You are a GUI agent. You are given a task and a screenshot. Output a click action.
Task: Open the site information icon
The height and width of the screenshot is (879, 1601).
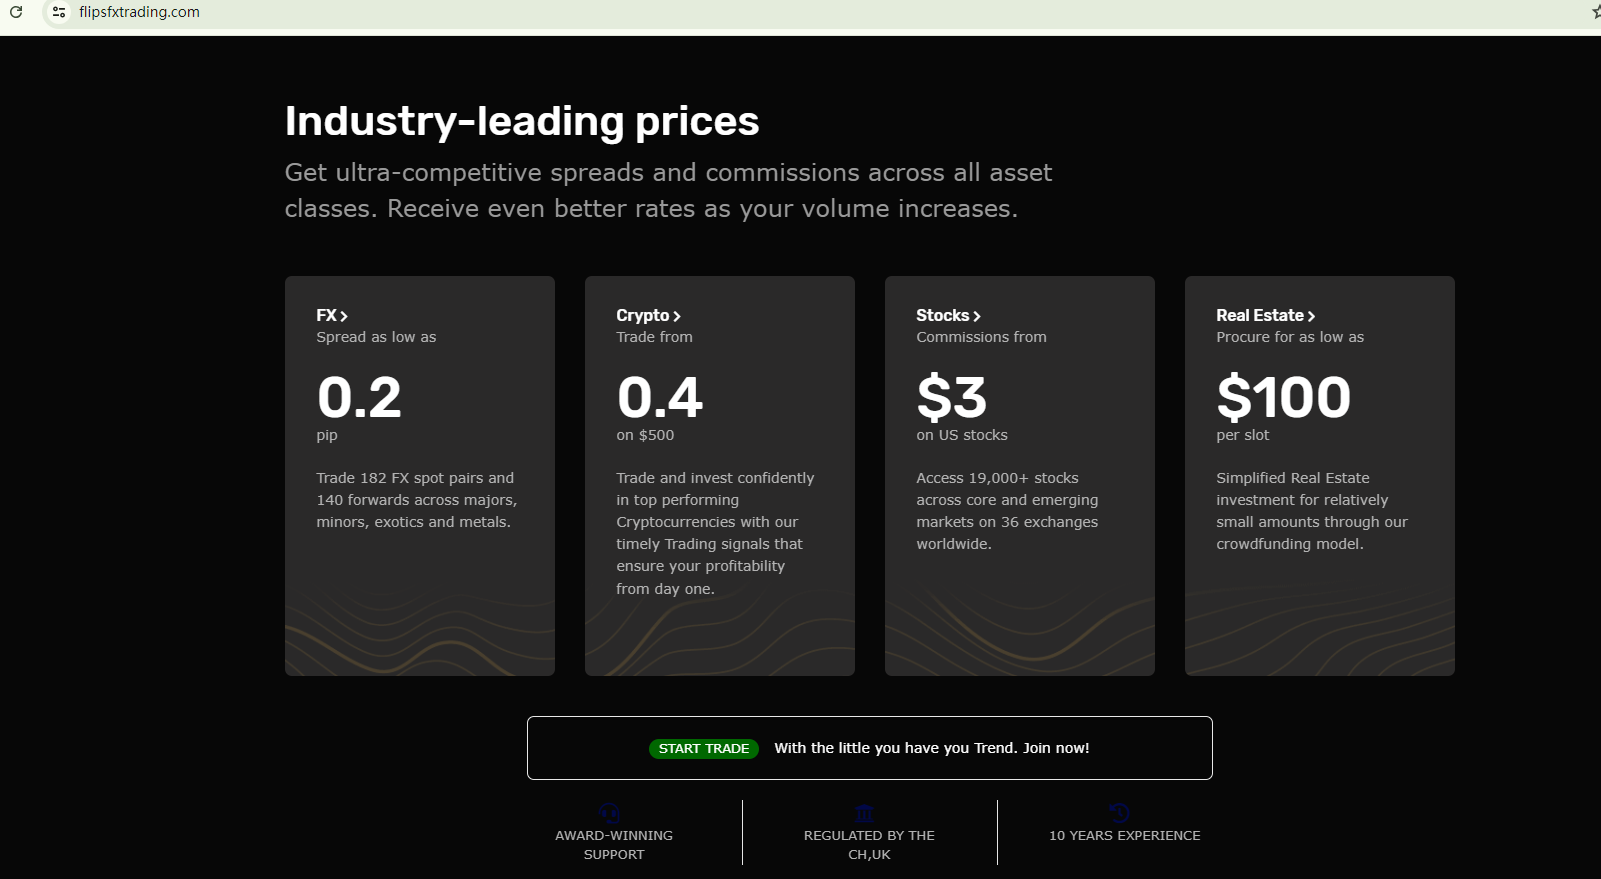coord(59,12)
